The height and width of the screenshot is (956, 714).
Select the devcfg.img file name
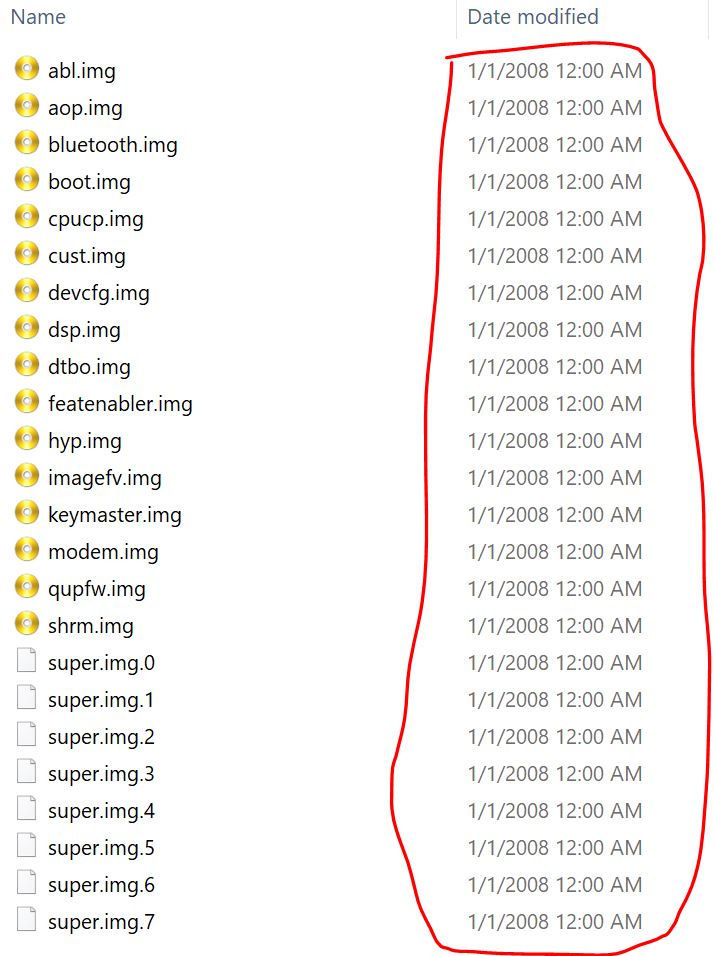tap(99, 293)
